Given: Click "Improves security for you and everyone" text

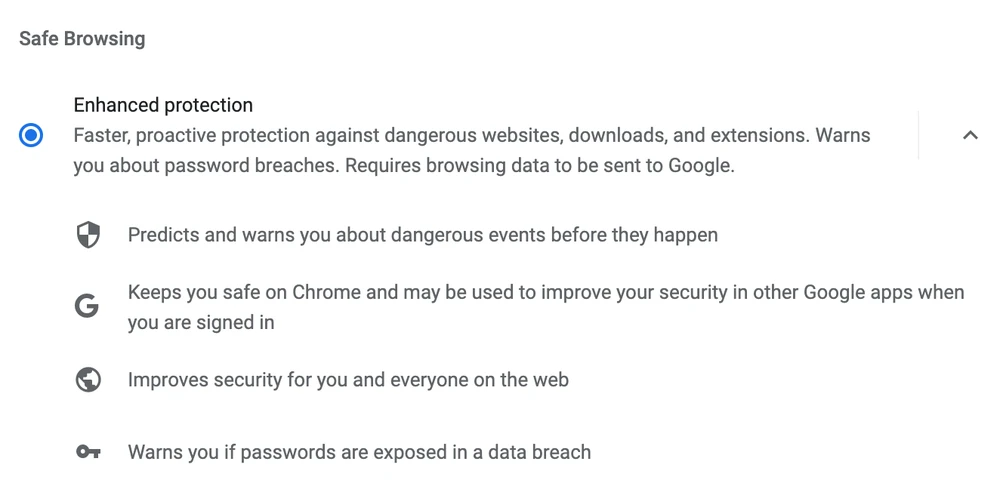Looking at the screenshot, I should click(348, 380).
